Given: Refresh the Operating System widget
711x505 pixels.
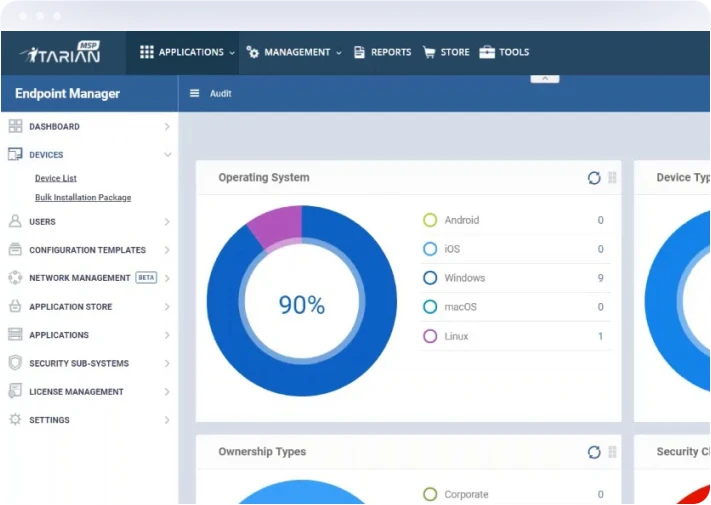Looking at the screenshot, I should 594,178.
